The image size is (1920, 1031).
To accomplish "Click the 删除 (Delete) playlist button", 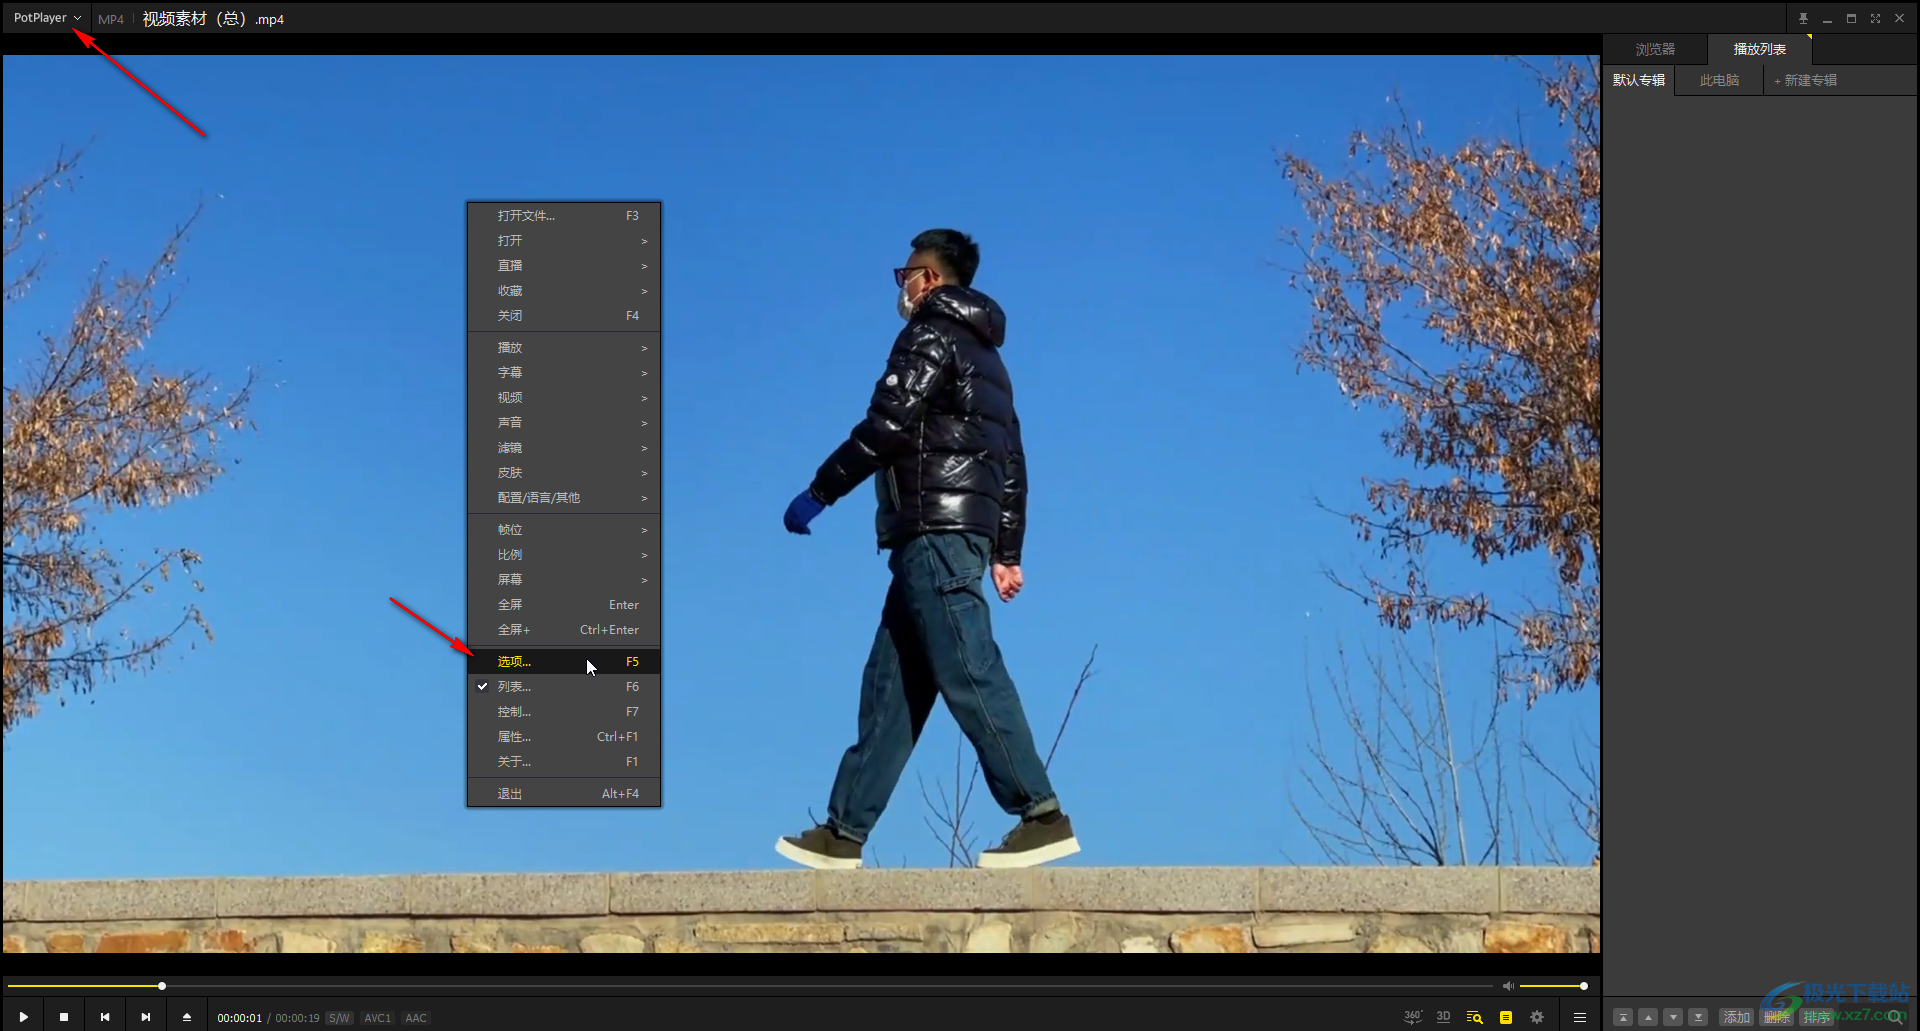I will 1777,1017.
